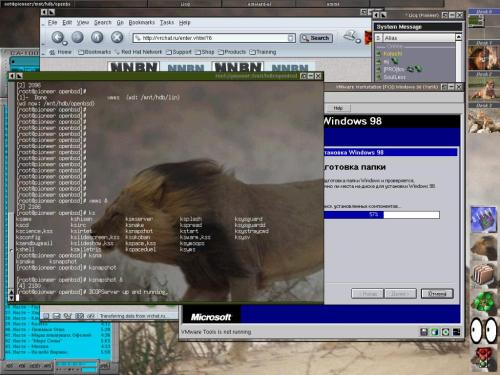Click the eyes (xeyes) dock icon

coord(484,331)
